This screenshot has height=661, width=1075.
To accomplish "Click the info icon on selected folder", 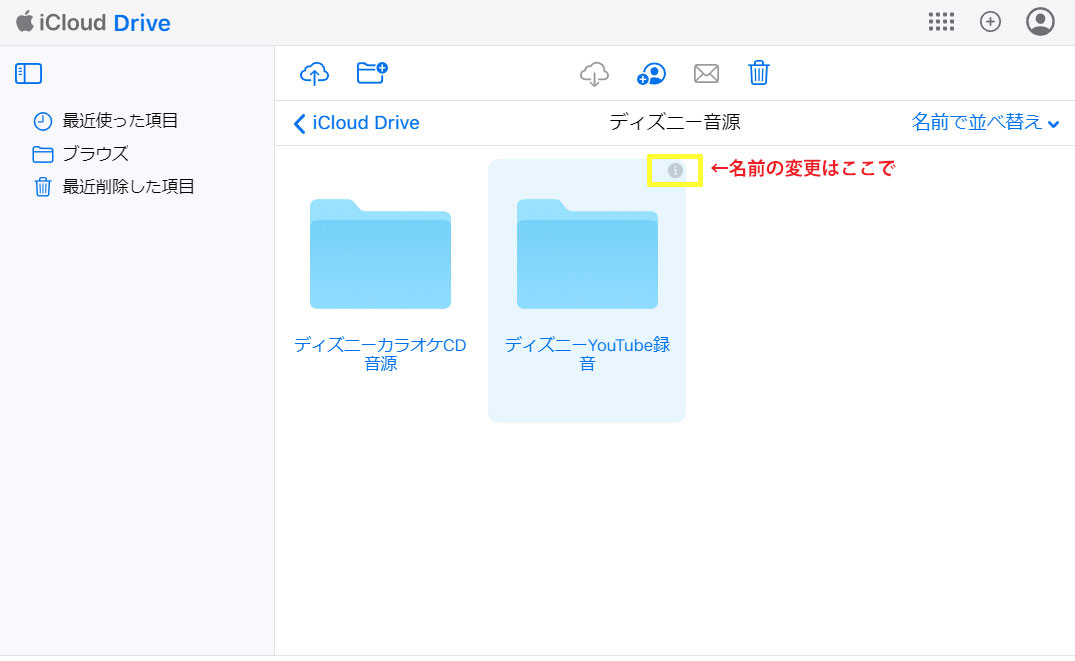I will coord(675,170).
